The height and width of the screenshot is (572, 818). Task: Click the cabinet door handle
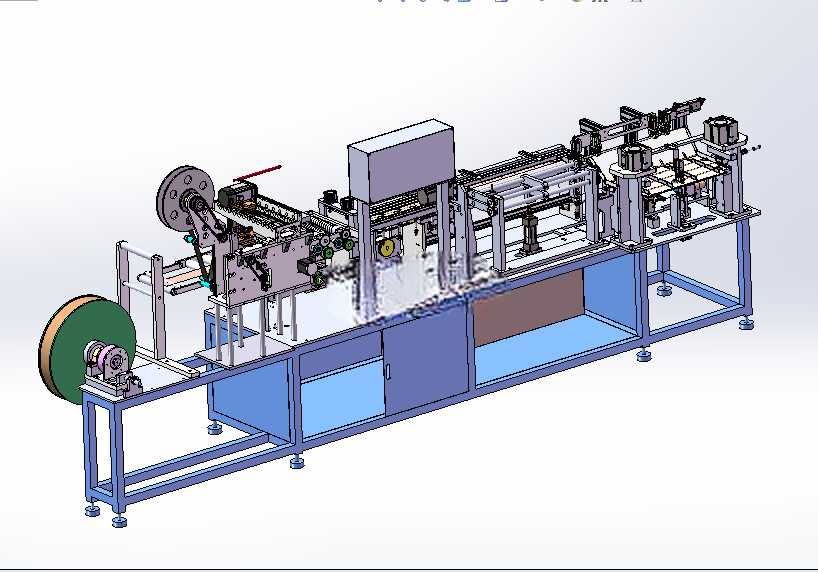pos(388,371)
